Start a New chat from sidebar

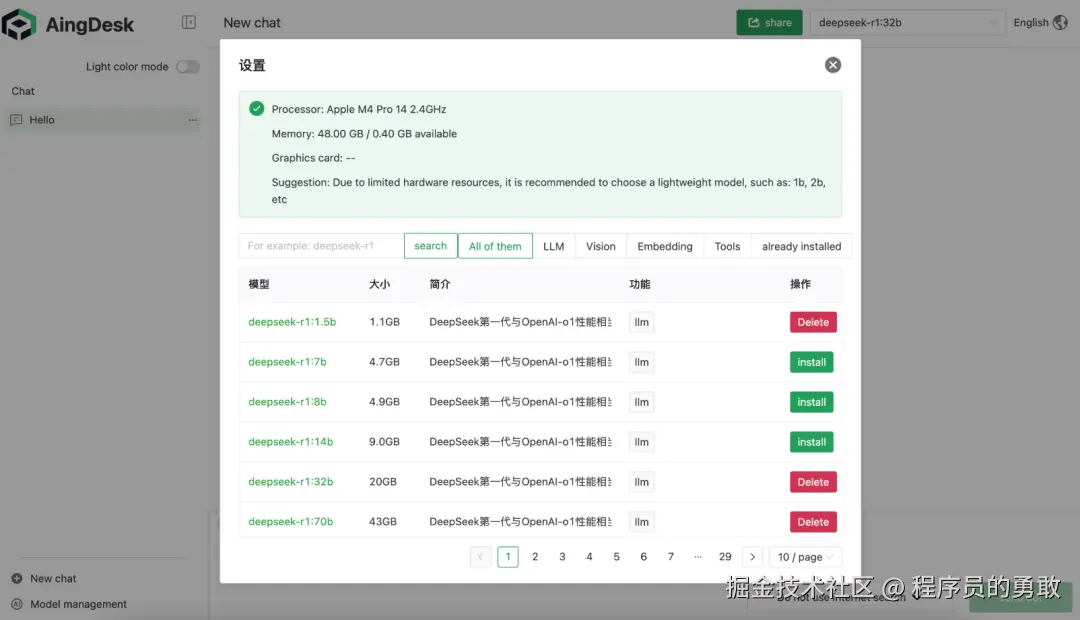tap(53, 579)
